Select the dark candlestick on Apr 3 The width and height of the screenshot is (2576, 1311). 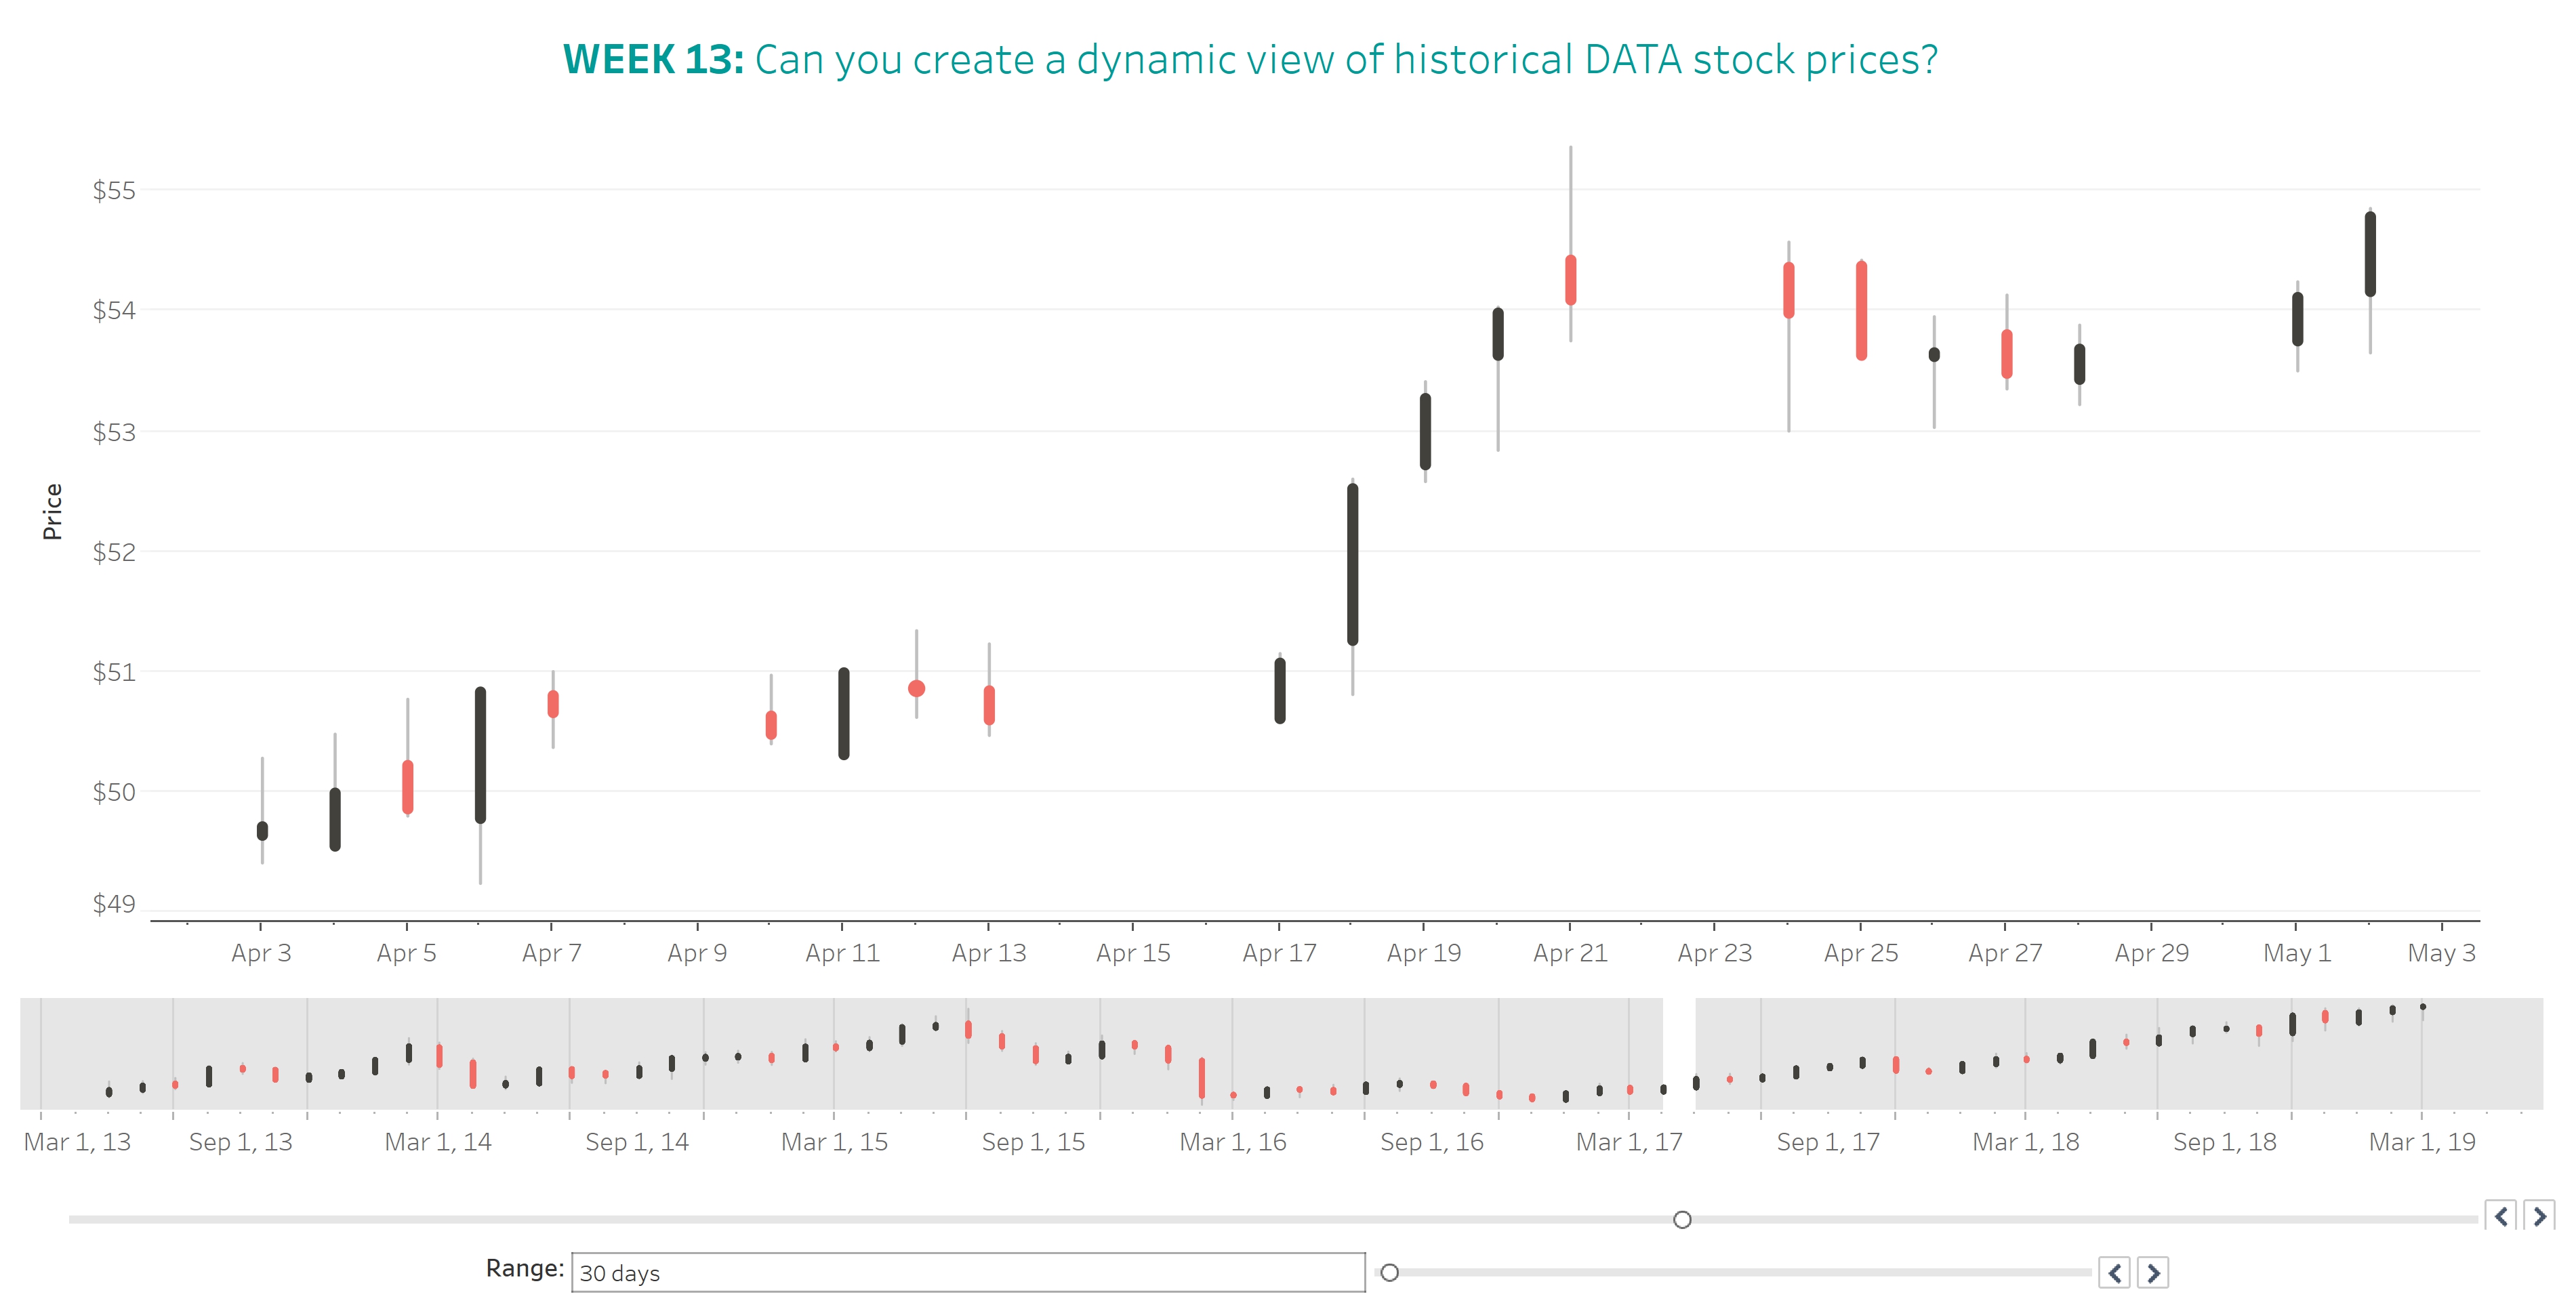click(x=262, y=830)
